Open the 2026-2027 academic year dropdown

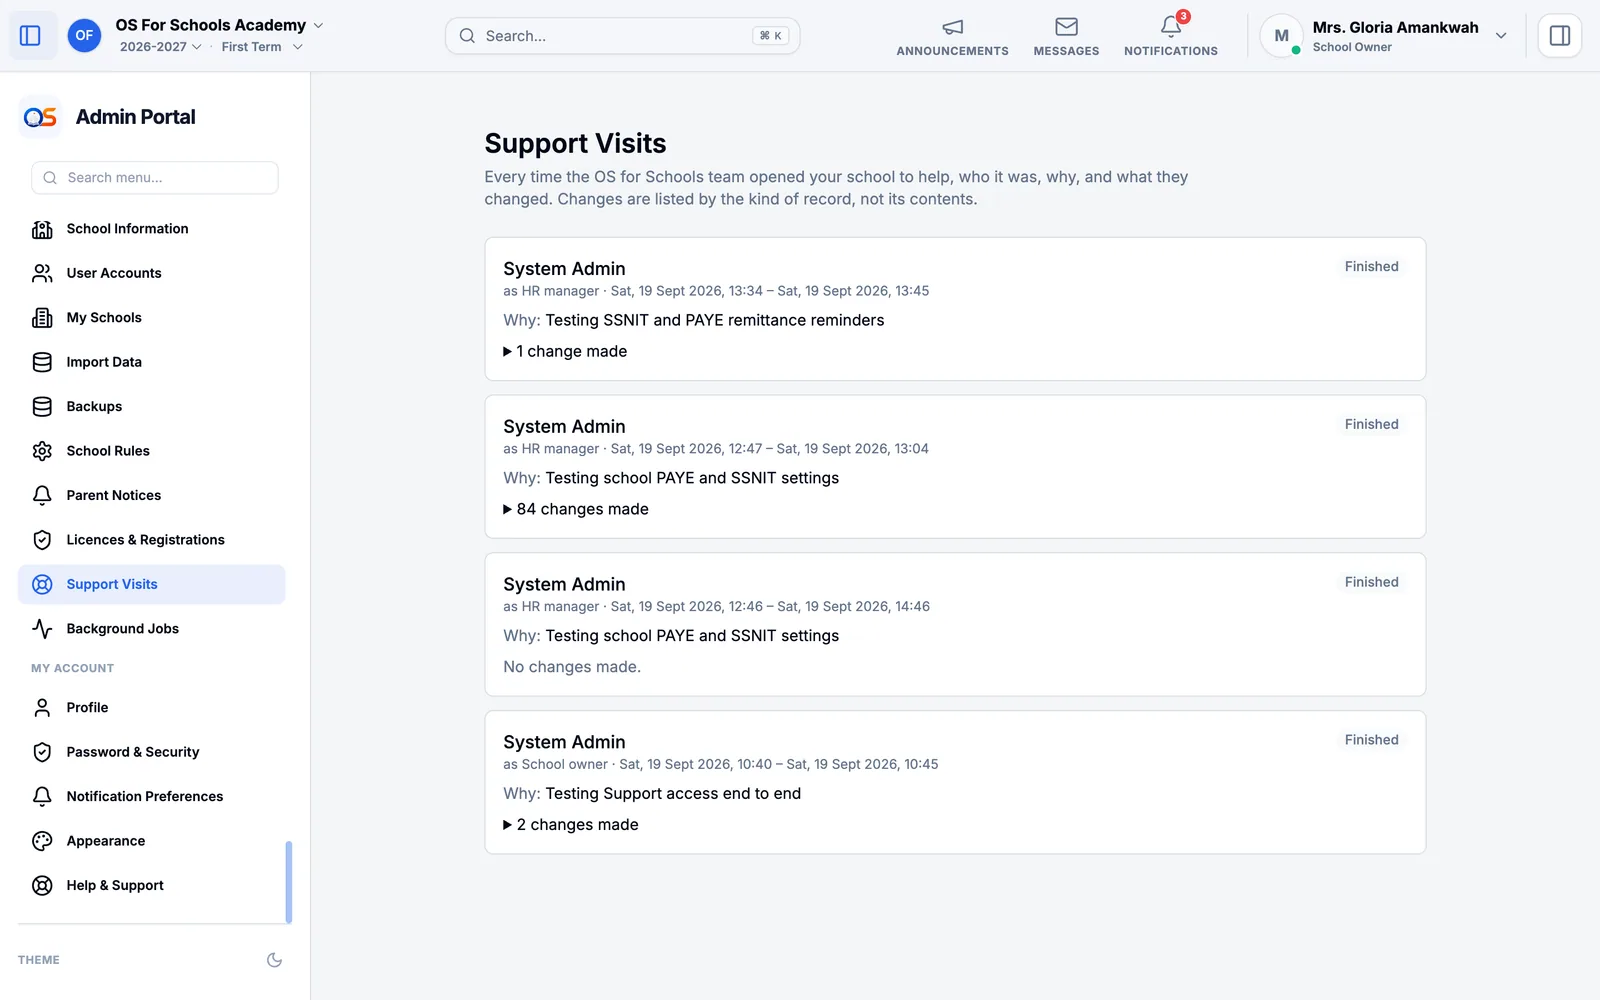point(160,47)
